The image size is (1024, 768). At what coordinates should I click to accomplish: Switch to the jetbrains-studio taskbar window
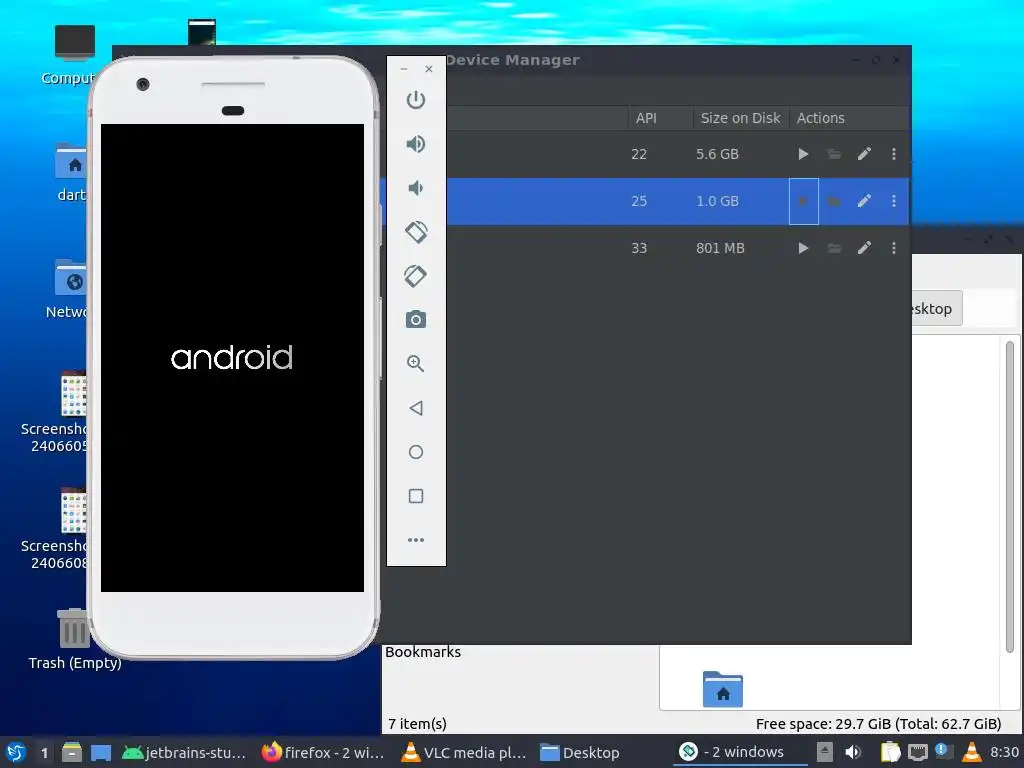pyautogui.click(x=184, y=752)
